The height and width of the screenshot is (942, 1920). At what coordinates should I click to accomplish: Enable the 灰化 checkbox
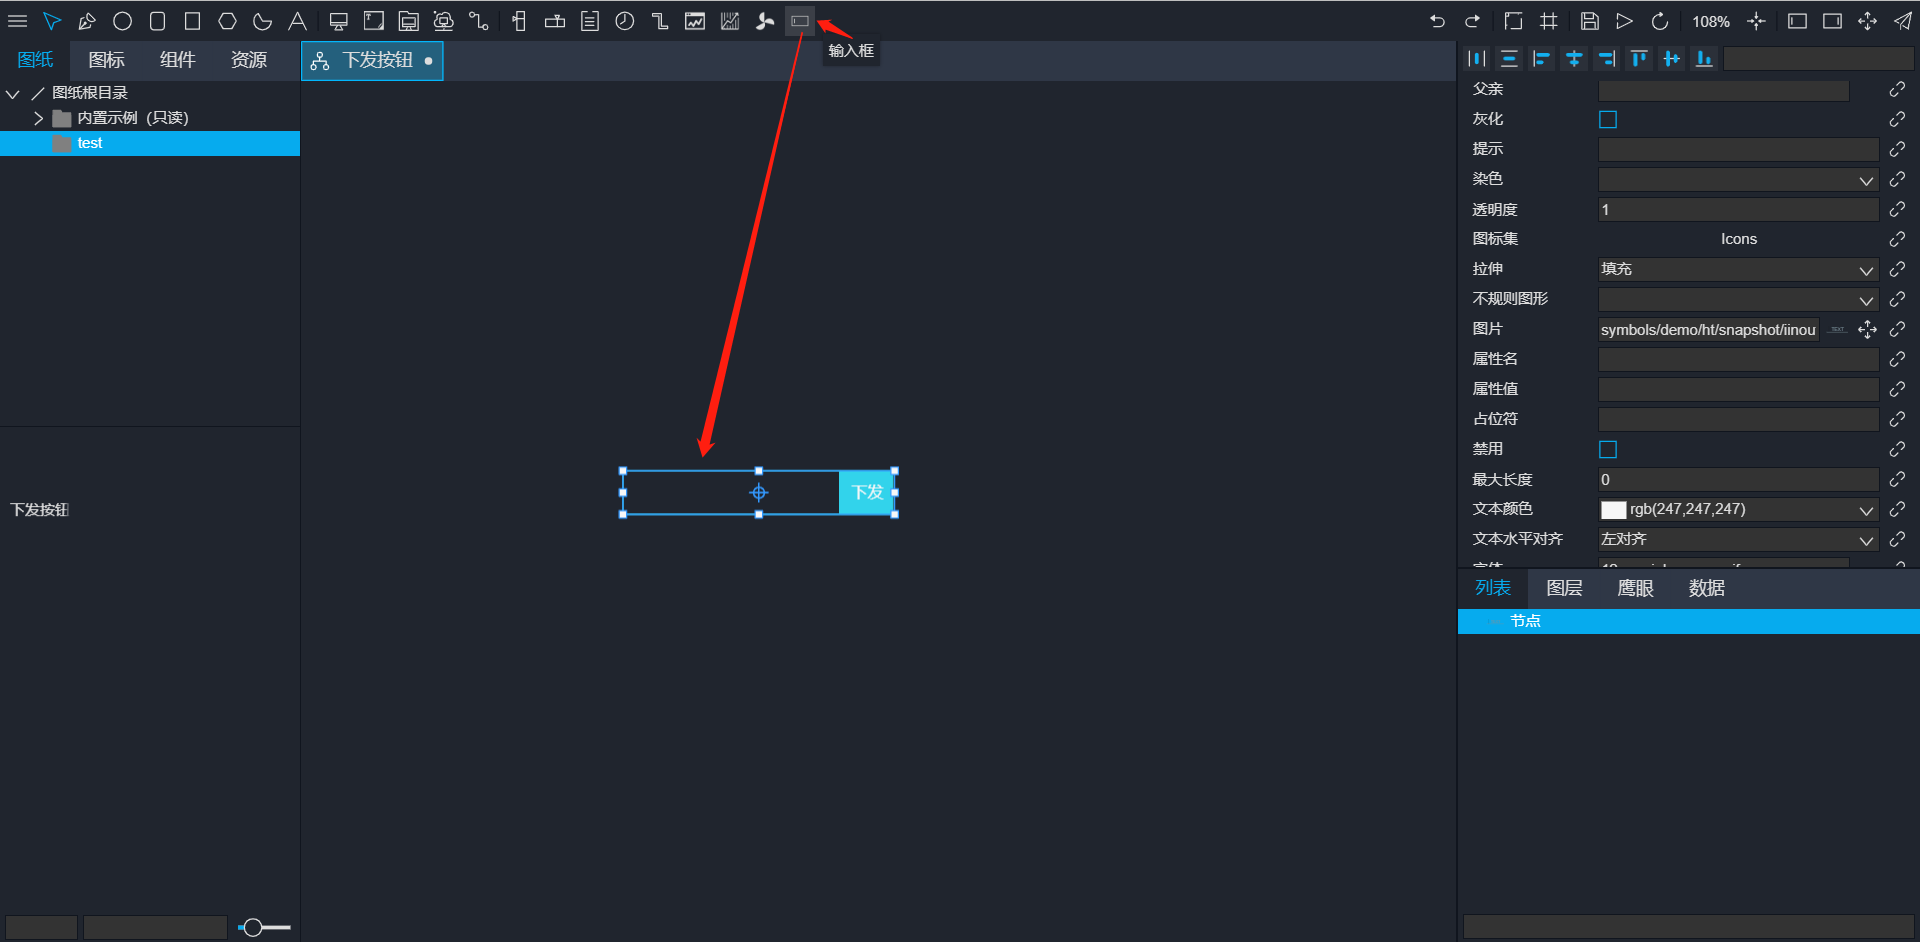[x=1608, y=120]
